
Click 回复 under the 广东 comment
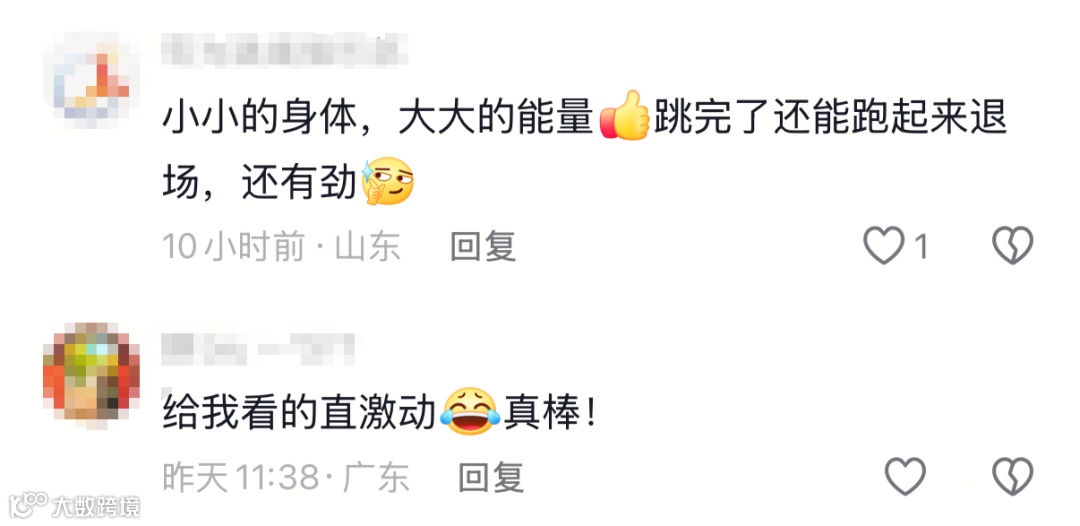tap(491, 477)
